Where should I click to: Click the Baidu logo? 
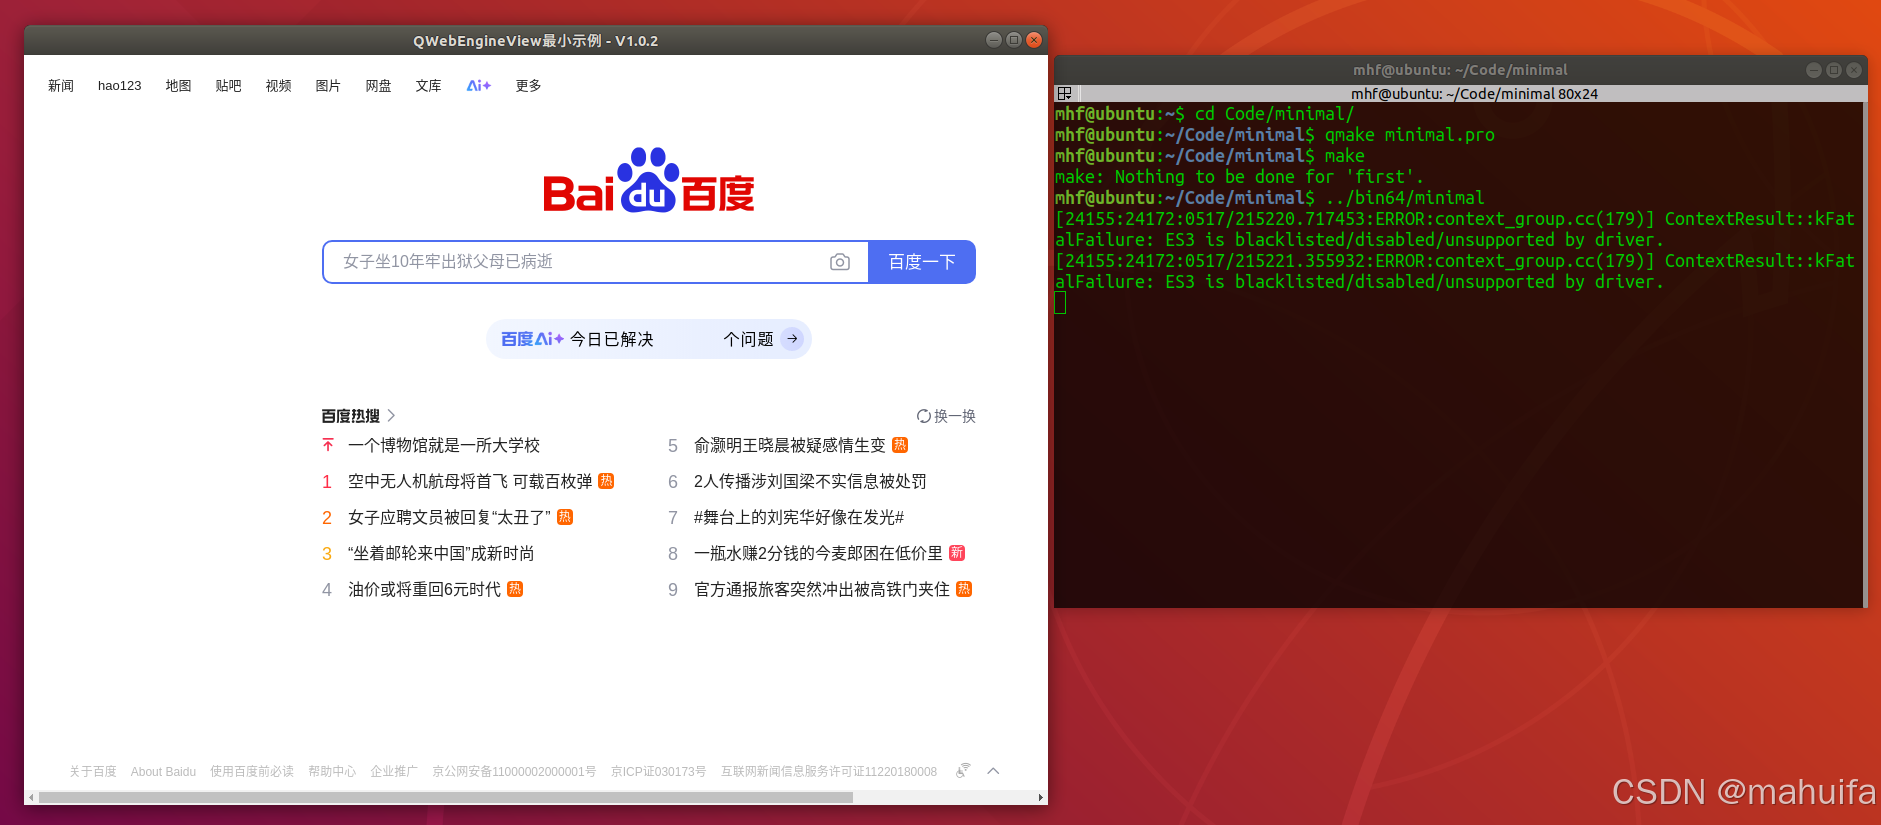tap(648, 181)
